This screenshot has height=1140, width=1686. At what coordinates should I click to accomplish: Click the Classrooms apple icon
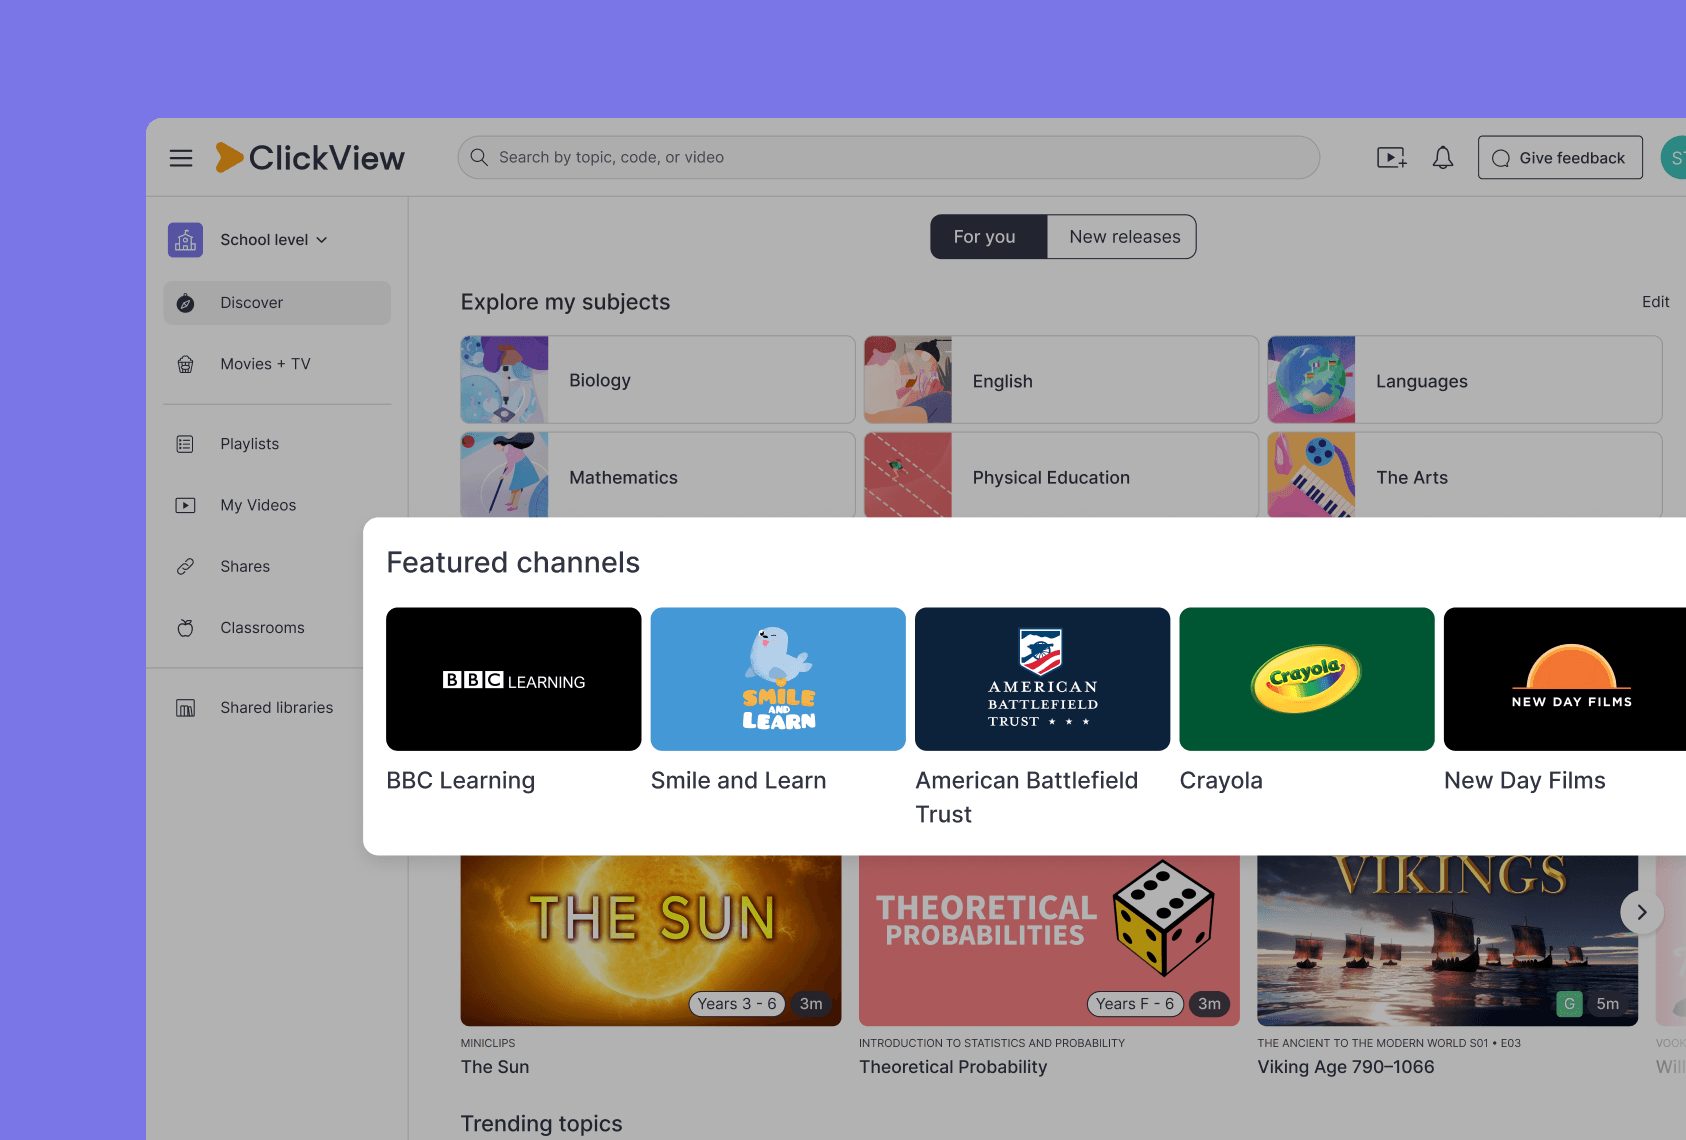coord(185,628)
